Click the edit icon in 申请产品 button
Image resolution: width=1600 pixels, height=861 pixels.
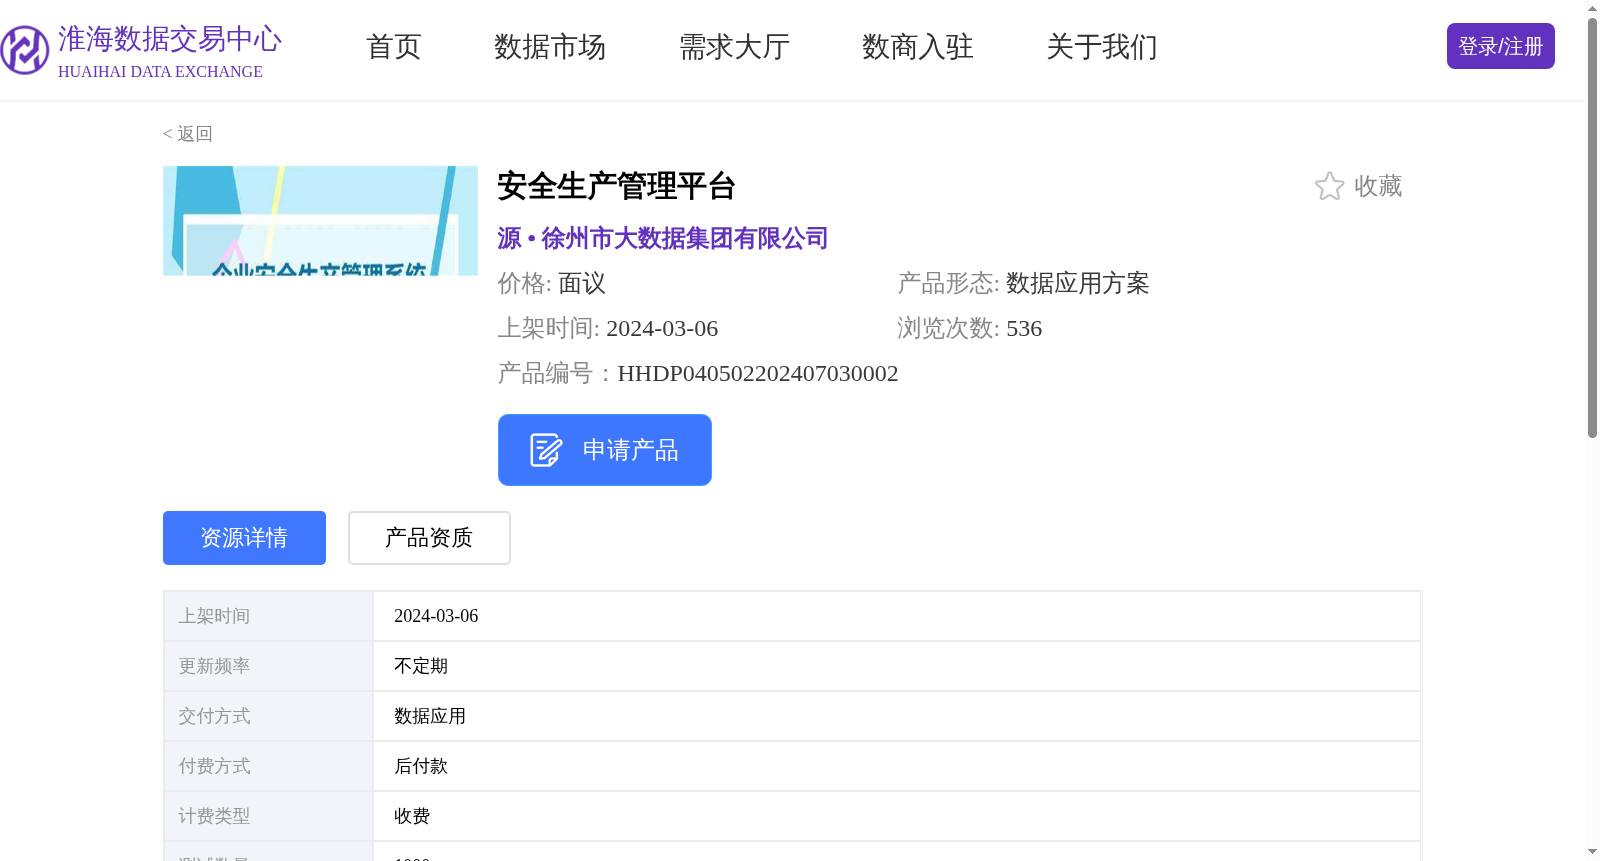546,450
